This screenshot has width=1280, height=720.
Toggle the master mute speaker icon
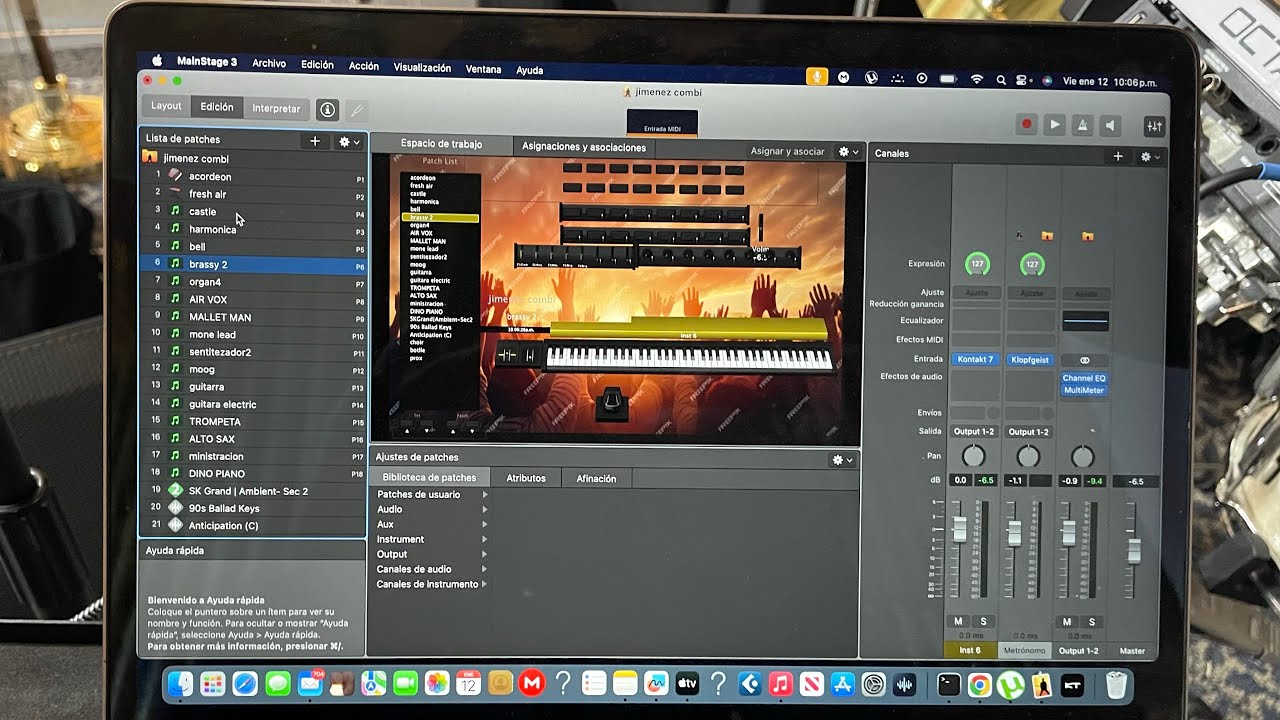1110,125
